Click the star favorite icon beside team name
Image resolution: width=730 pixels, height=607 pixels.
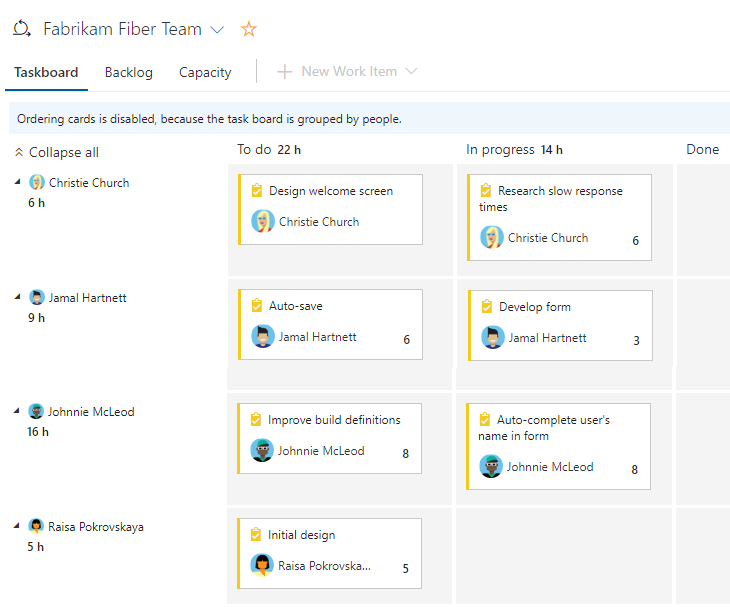249,29
